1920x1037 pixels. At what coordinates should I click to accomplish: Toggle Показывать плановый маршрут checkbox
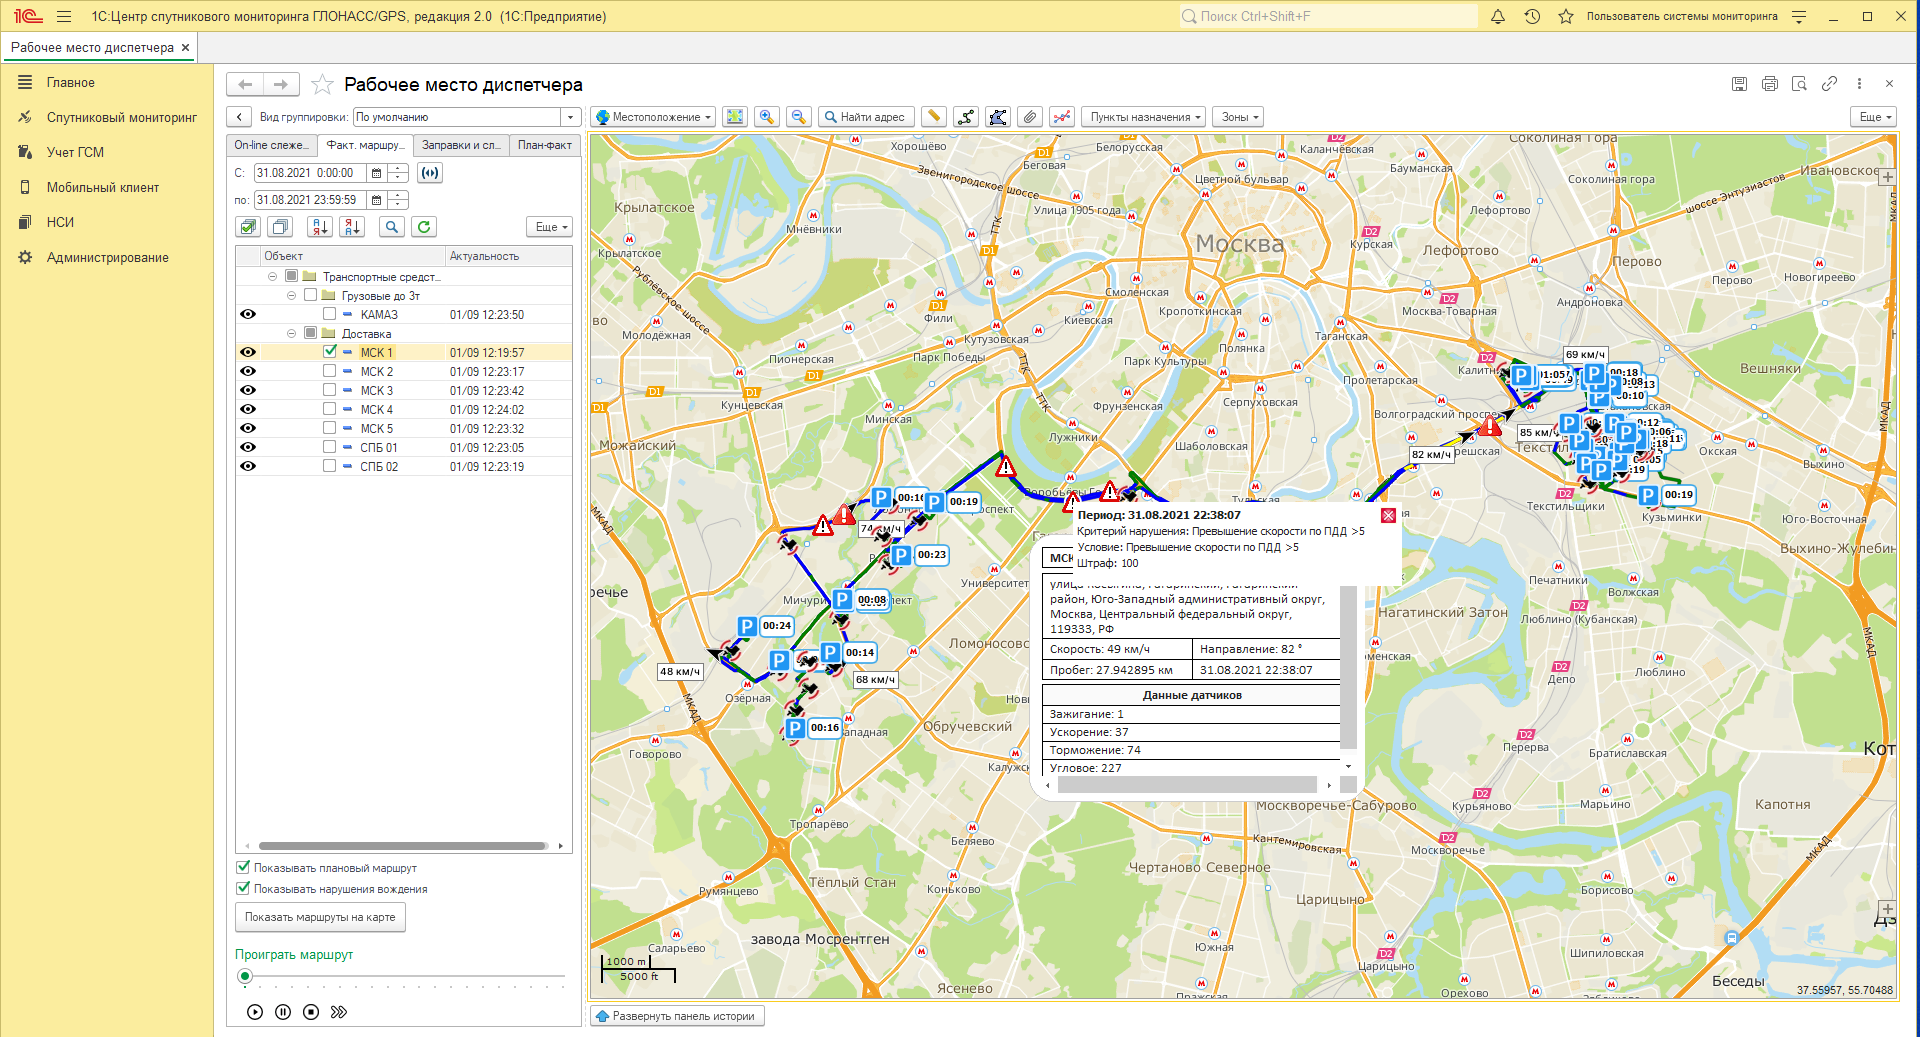243,868
